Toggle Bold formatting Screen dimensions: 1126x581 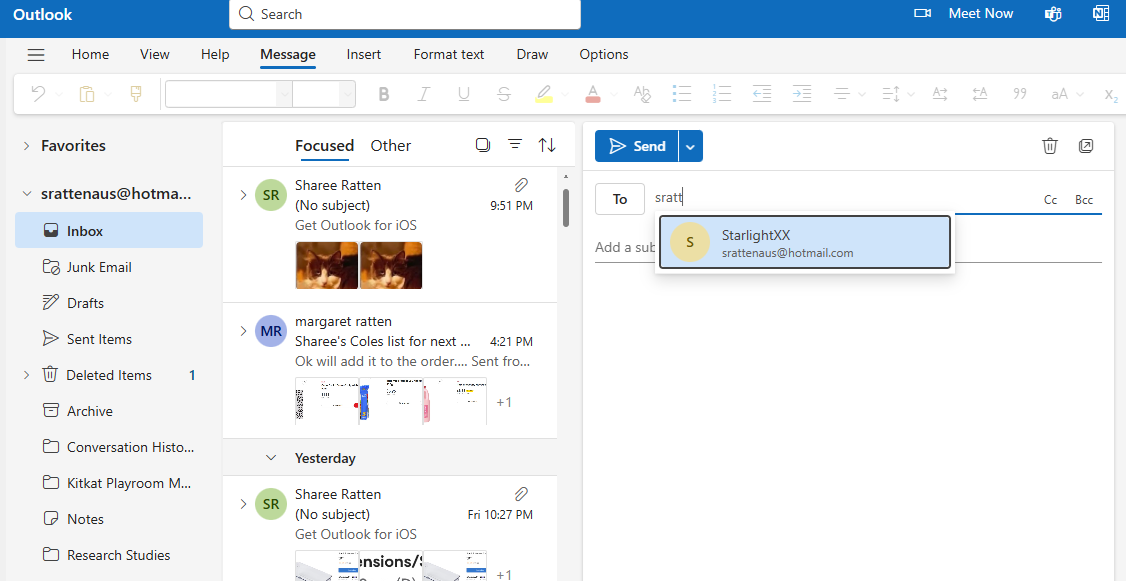click(383, 94)
